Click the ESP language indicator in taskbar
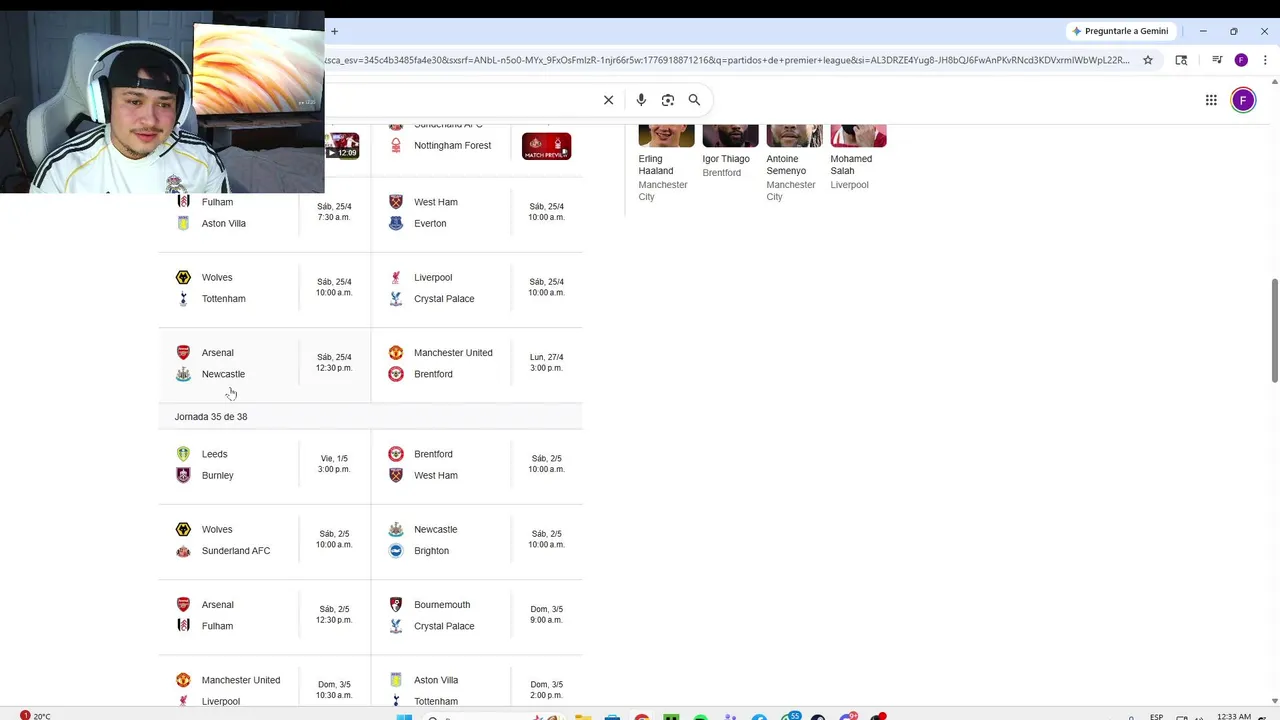This screenshot has width=1280, height=720. coord(1156,716)
